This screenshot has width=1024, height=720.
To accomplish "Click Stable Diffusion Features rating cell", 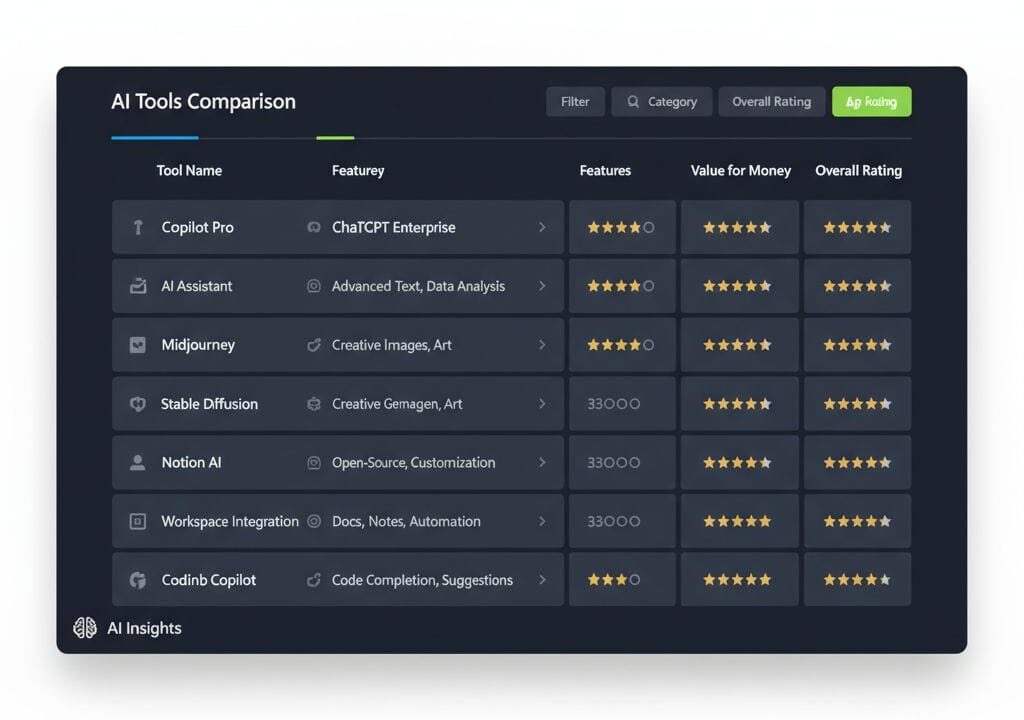I will pyautogui.click(x=622, y=404).
